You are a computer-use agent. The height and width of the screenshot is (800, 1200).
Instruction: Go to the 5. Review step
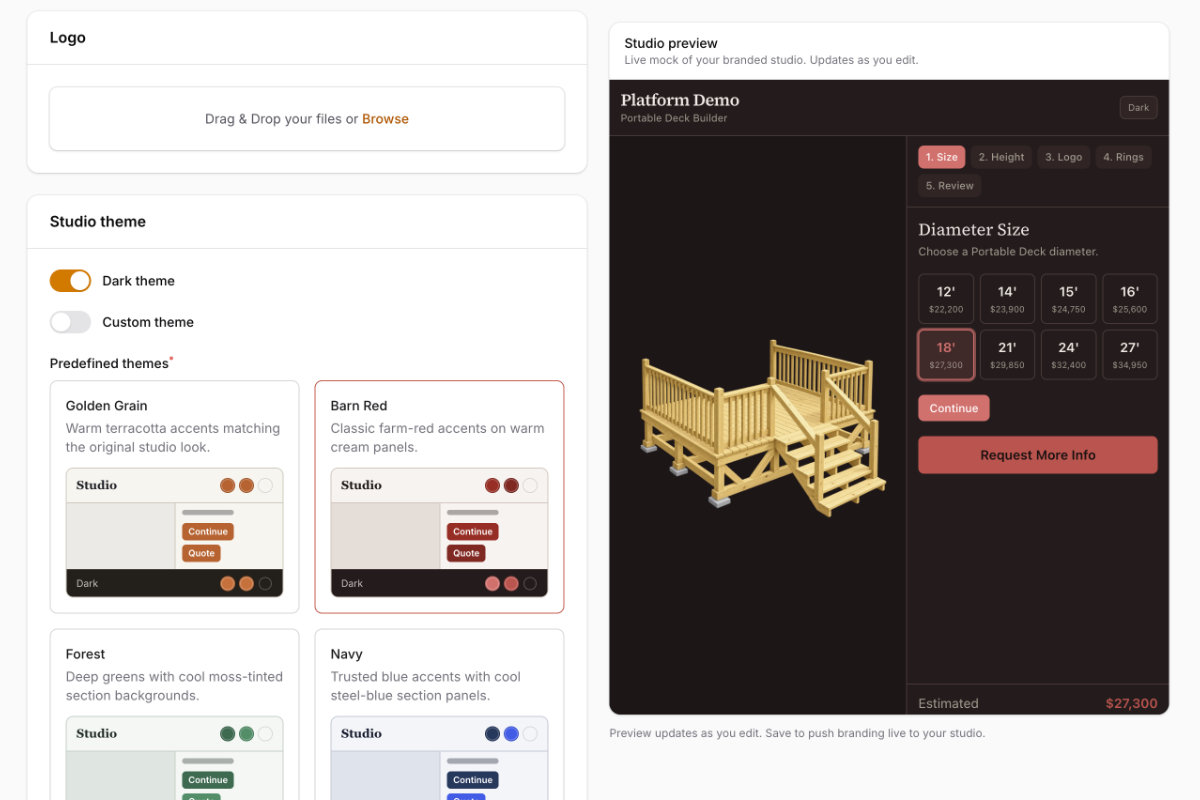(x=950, y=185)
